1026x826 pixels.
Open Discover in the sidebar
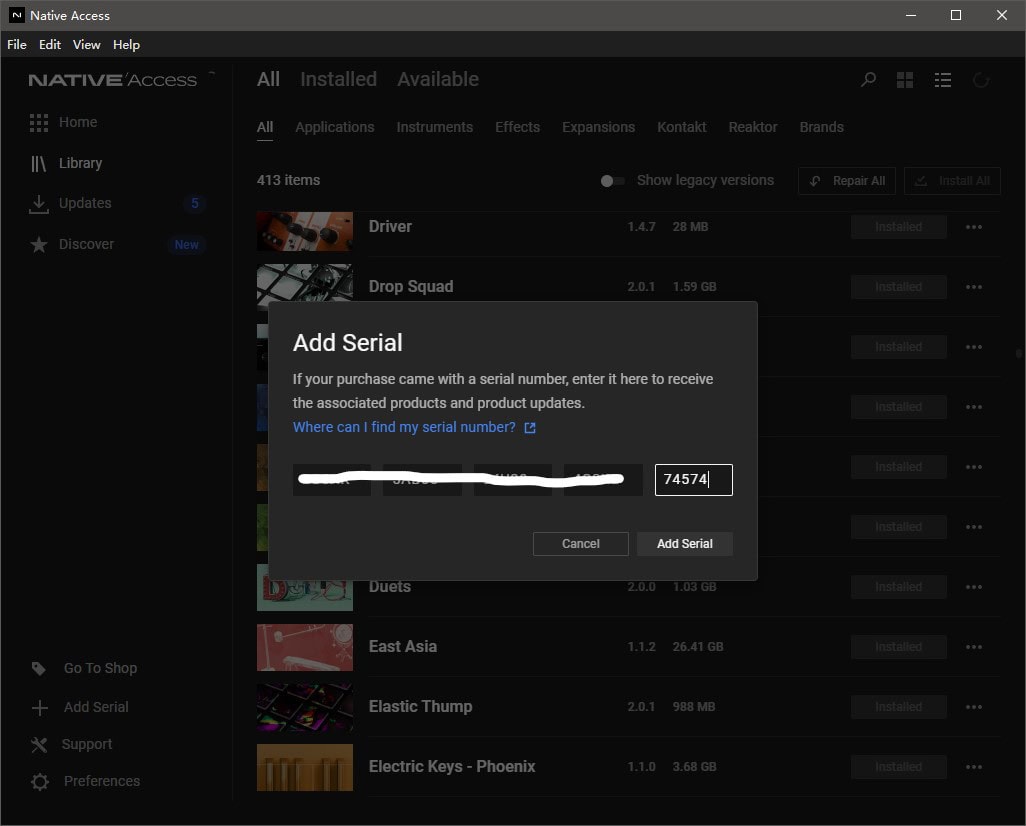(86, 244)
